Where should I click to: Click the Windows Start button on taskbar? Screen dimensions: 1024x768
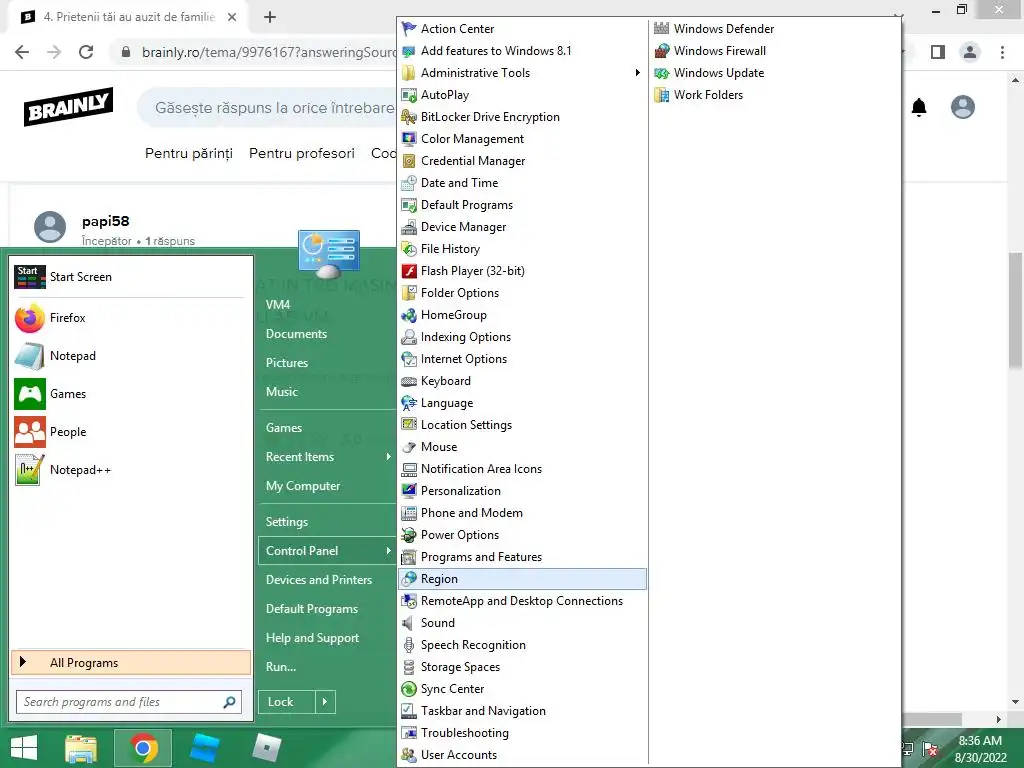pyautogui.click(x=24, y=748)
